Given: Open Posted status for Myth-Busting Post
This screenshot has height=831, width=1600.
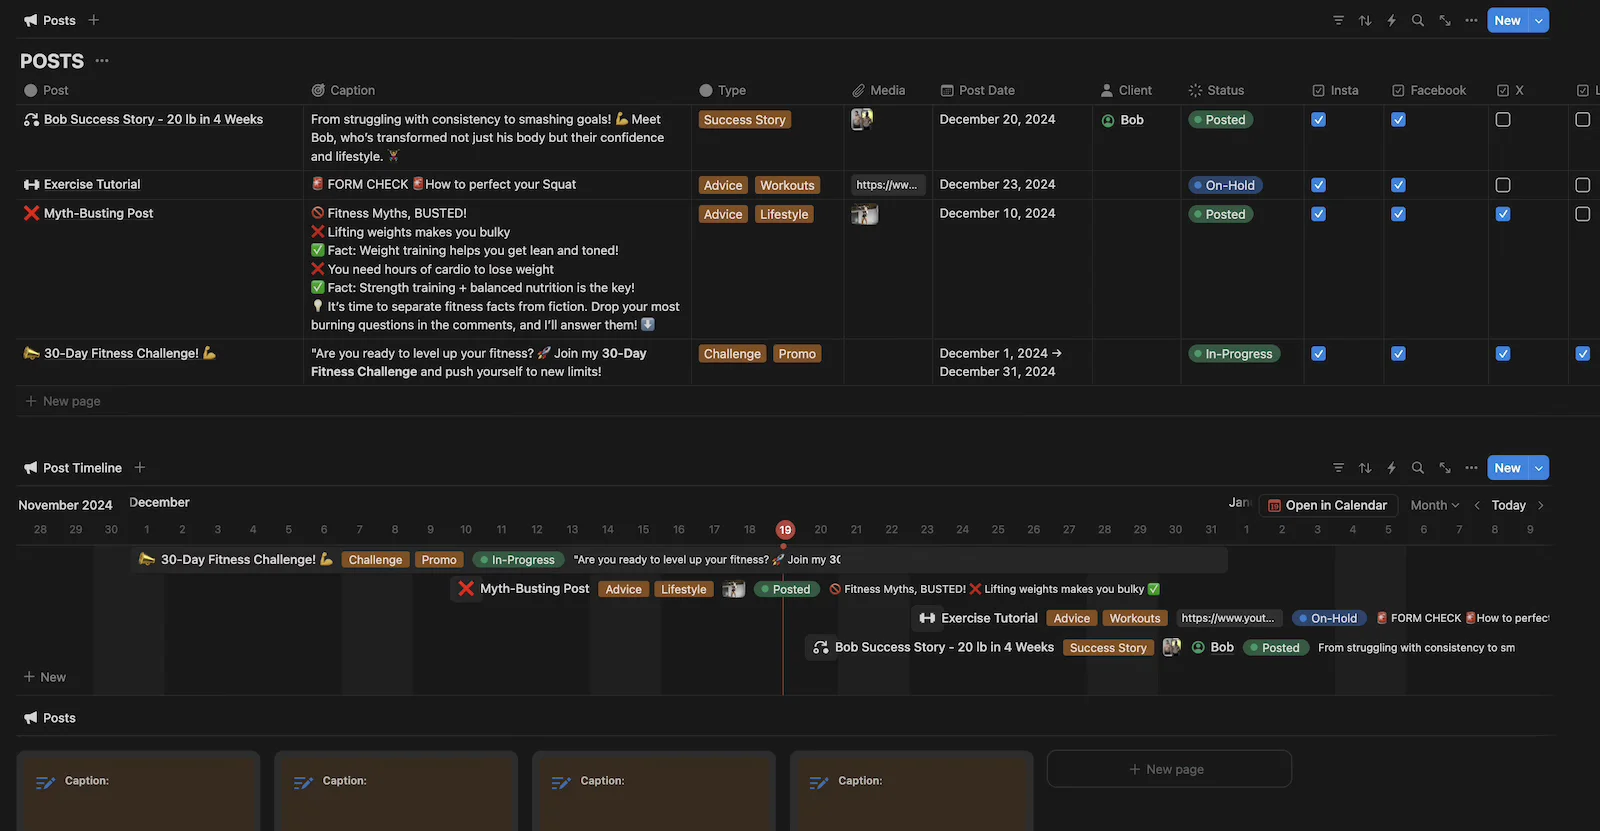Looking at the screenshot, I should pos(1220,214).
